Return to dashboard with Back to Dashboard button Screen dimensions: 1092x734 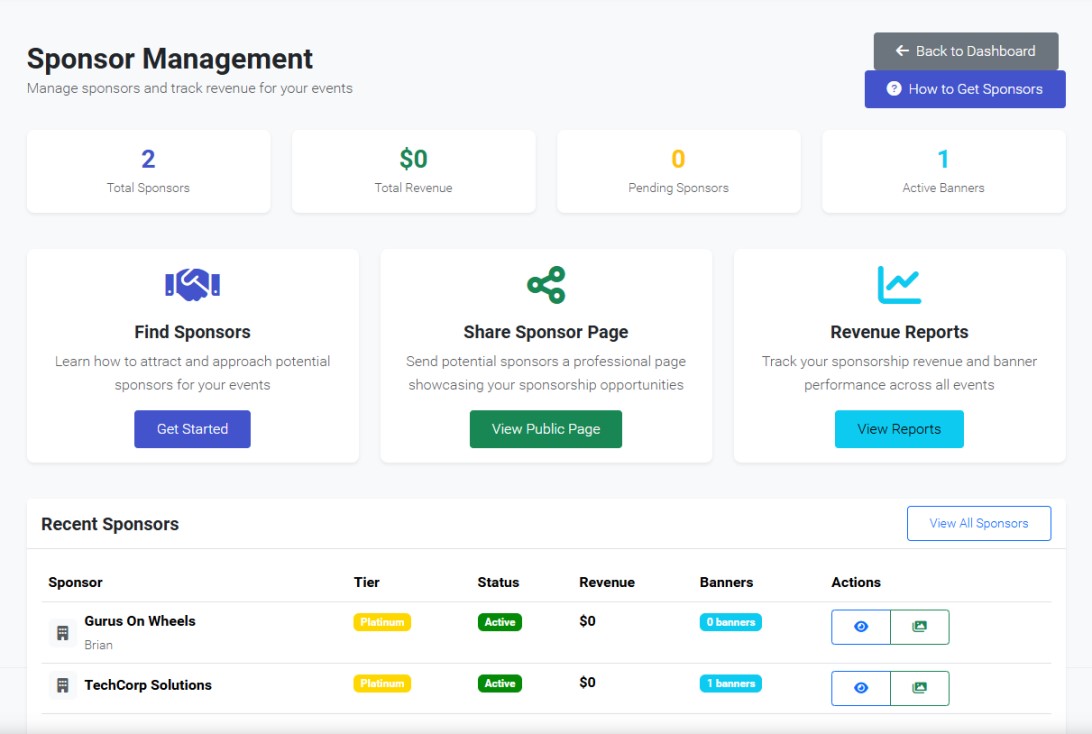pos(965,51)
